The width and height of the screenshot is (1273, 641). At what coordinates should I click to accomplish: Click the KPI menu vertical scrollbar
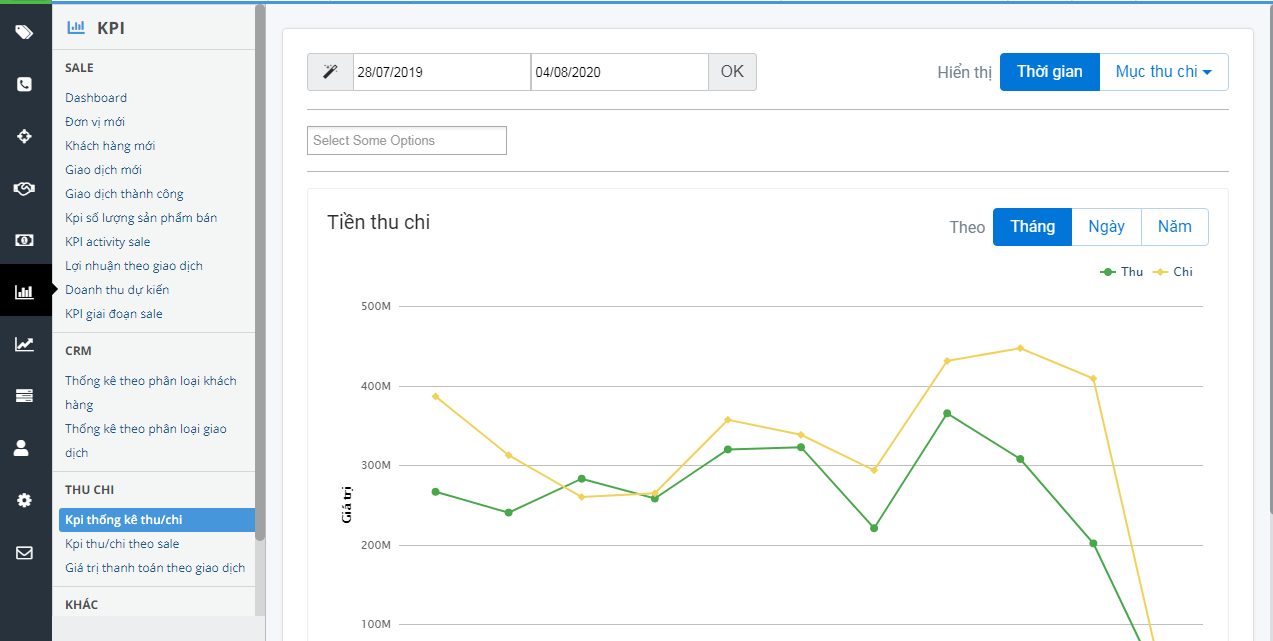[x=260, y=272]
